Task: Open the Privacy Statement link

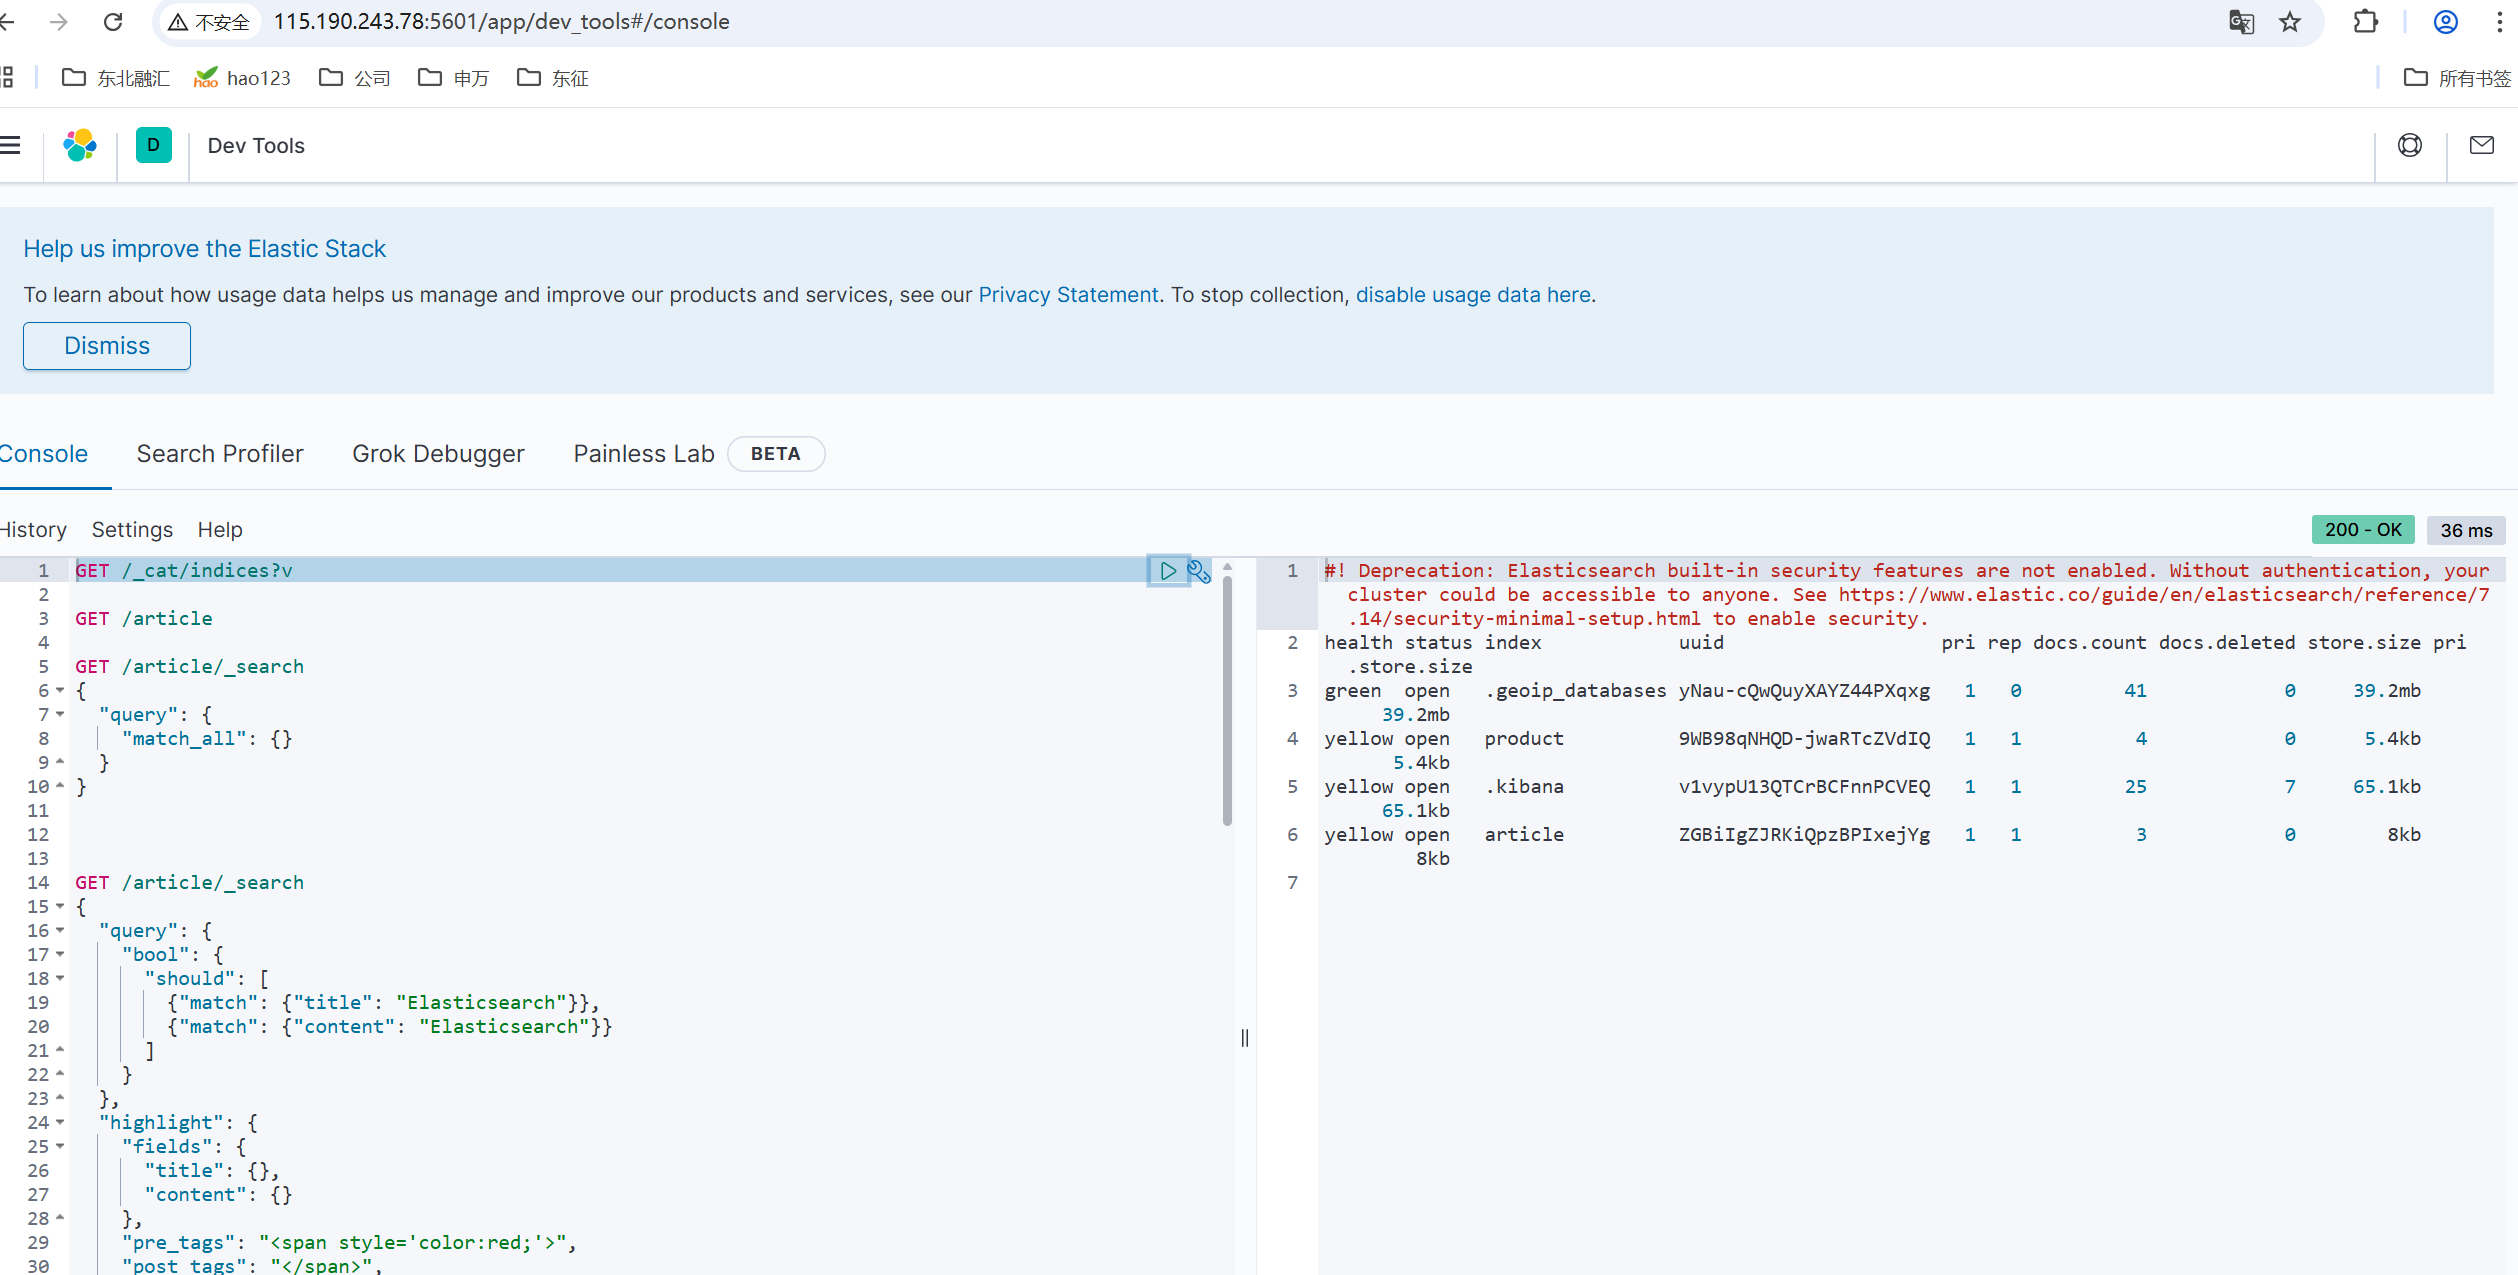Action: [1068, 295]
